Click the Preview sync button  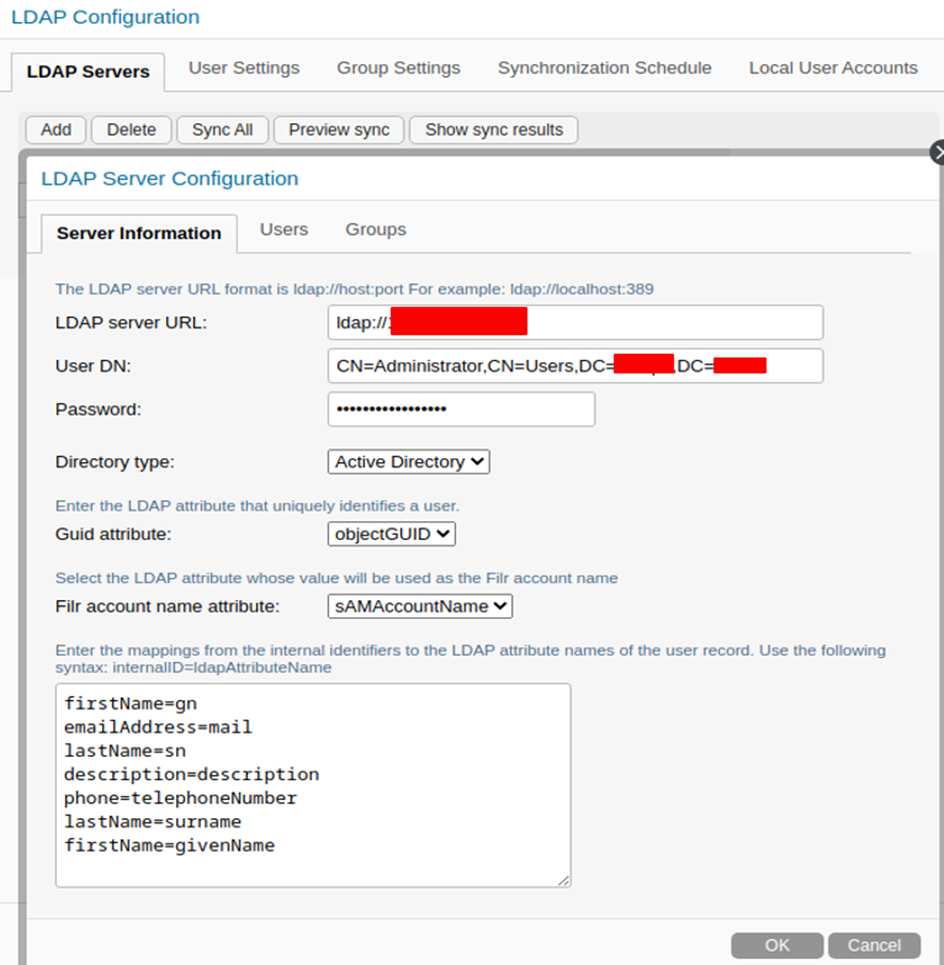pos(338,130)
